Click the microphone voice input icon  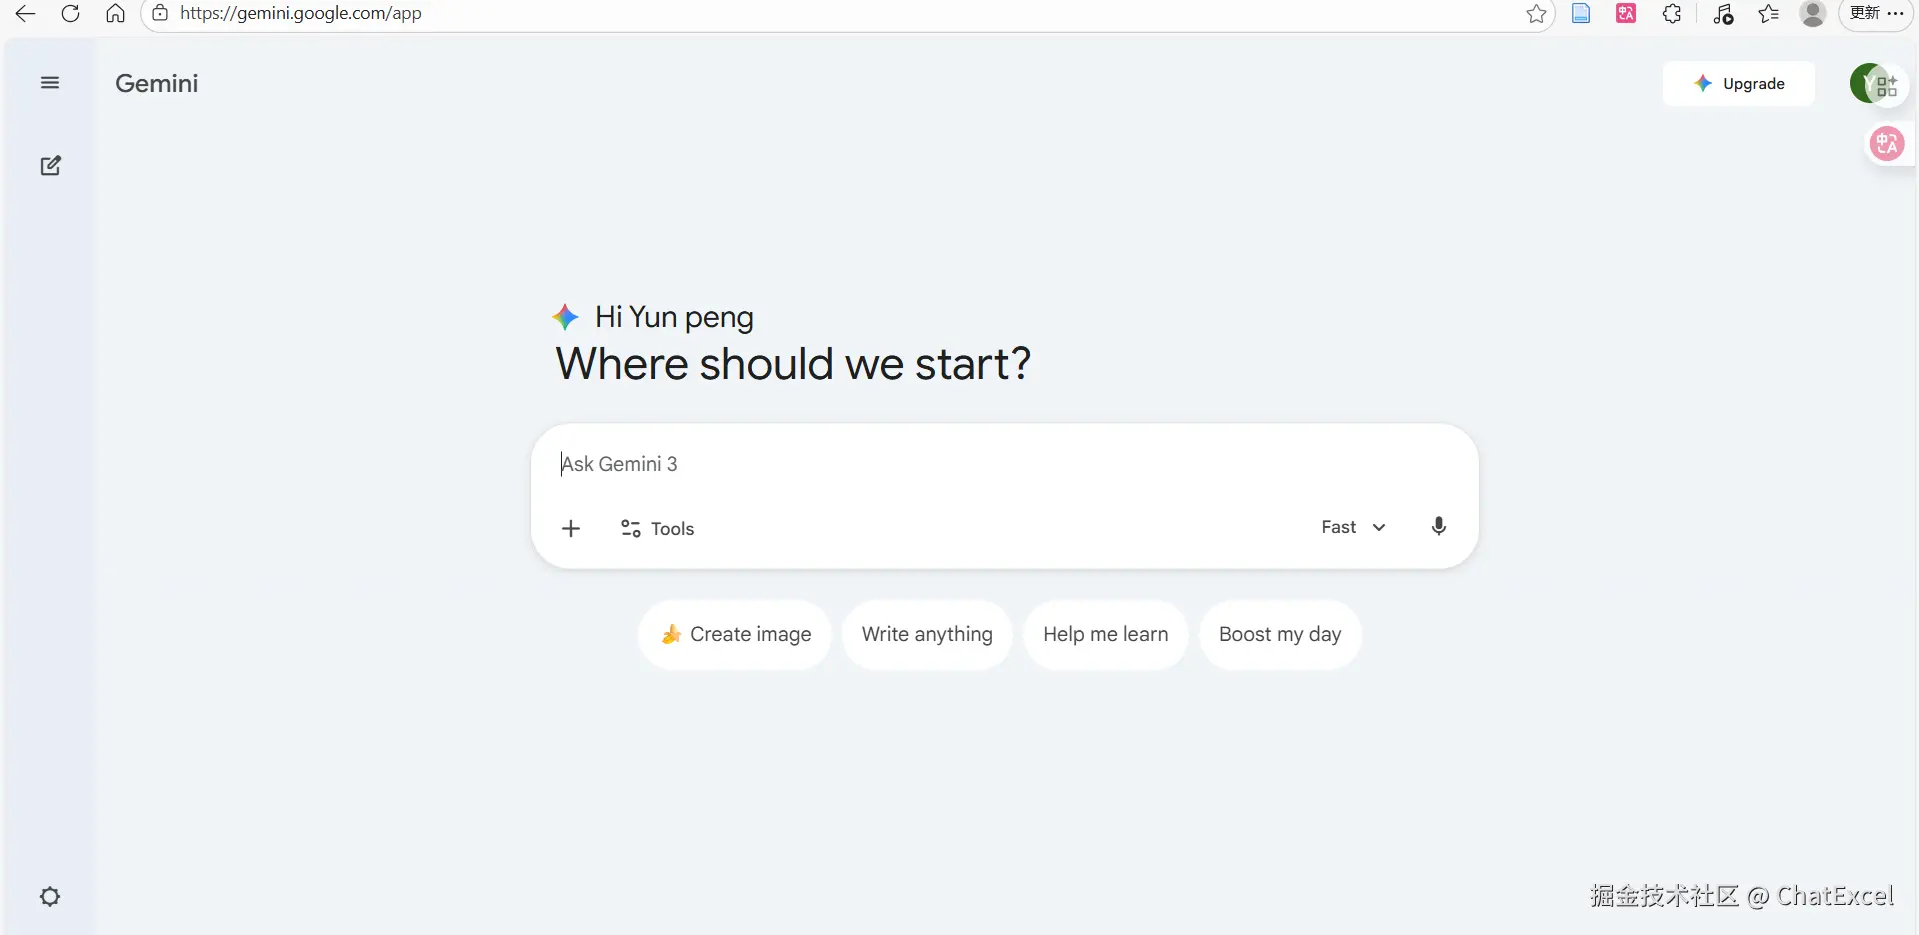pyautogui.click(x=1438, y=527)
